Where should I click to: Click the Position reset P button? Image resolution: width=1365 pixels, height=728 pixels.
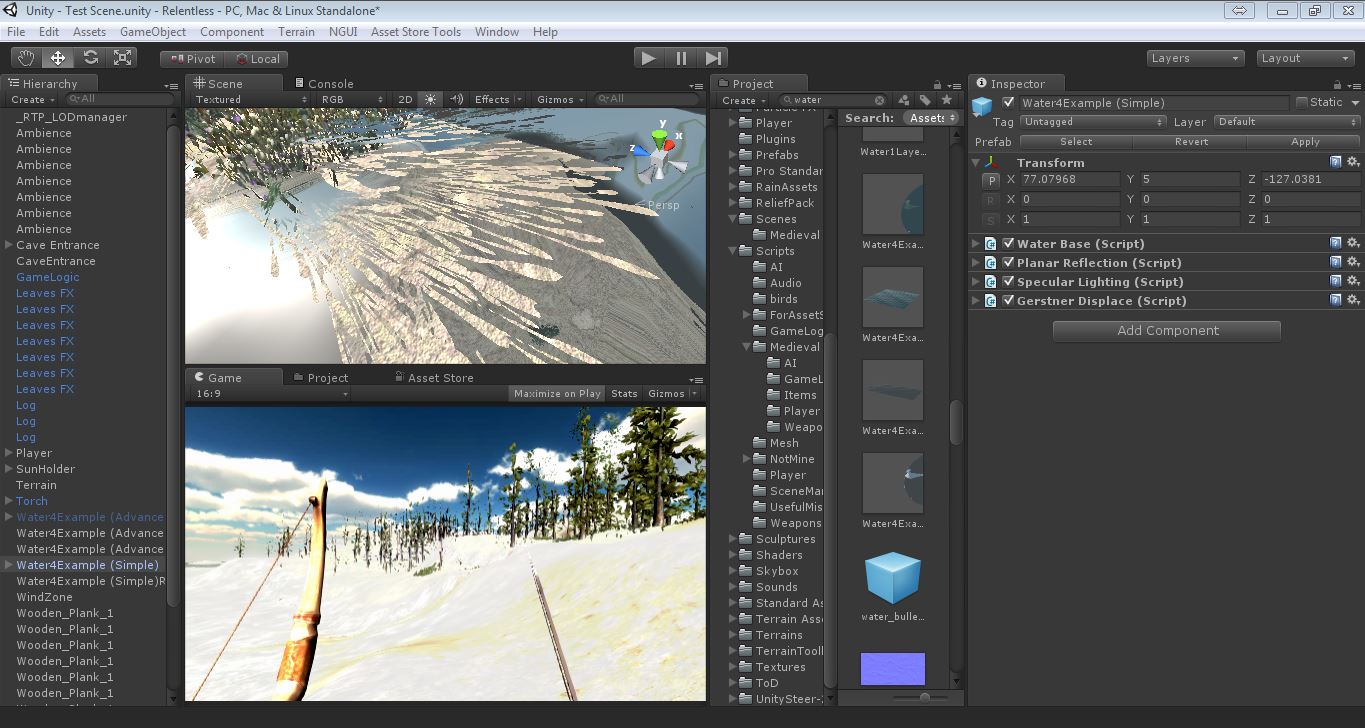tap(990, 181)
